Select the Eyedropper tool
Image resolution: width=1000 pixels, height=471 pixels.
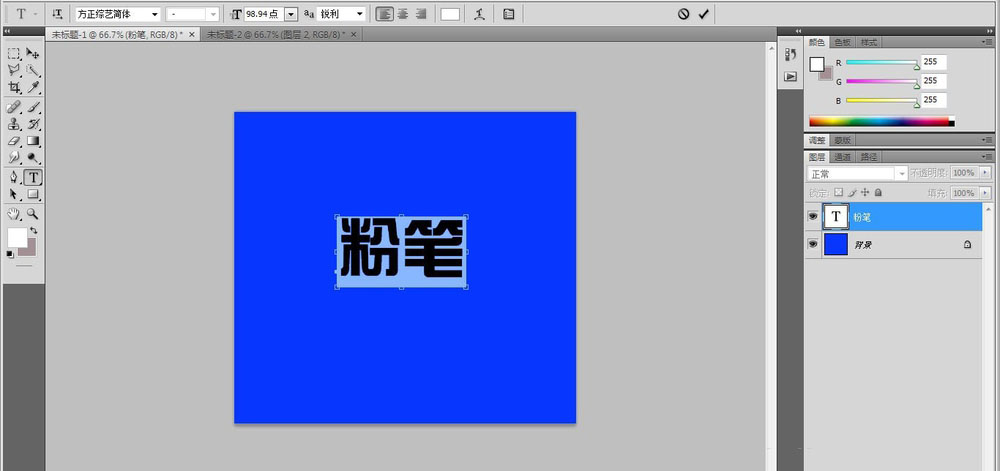coord(33,87)
